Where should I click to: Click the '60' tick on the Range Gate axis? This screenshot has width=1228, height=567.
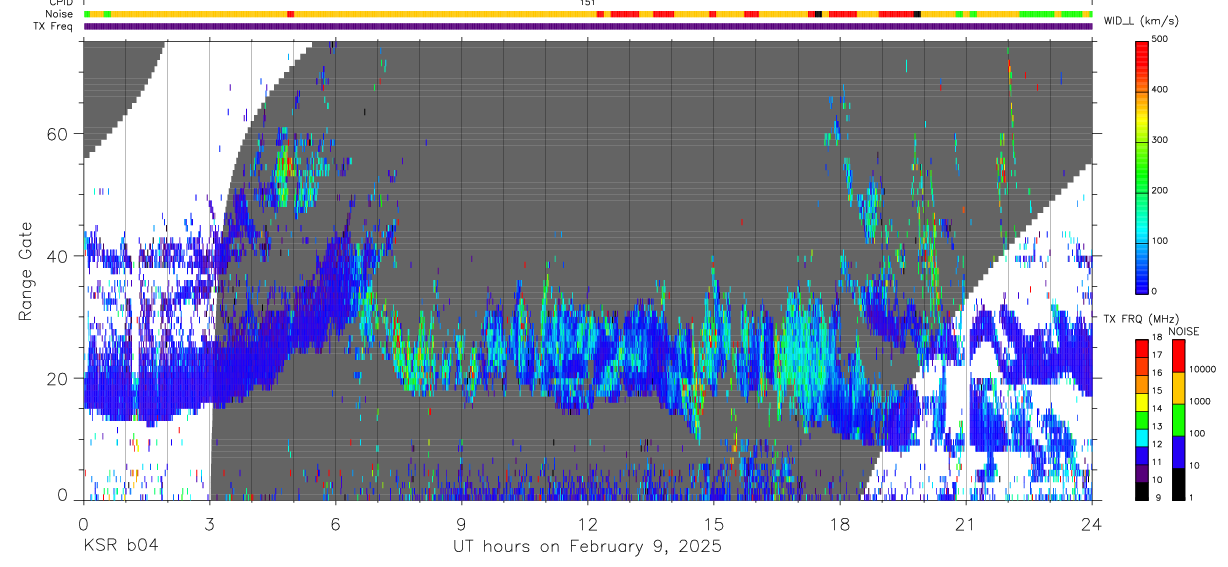(58, 134)
